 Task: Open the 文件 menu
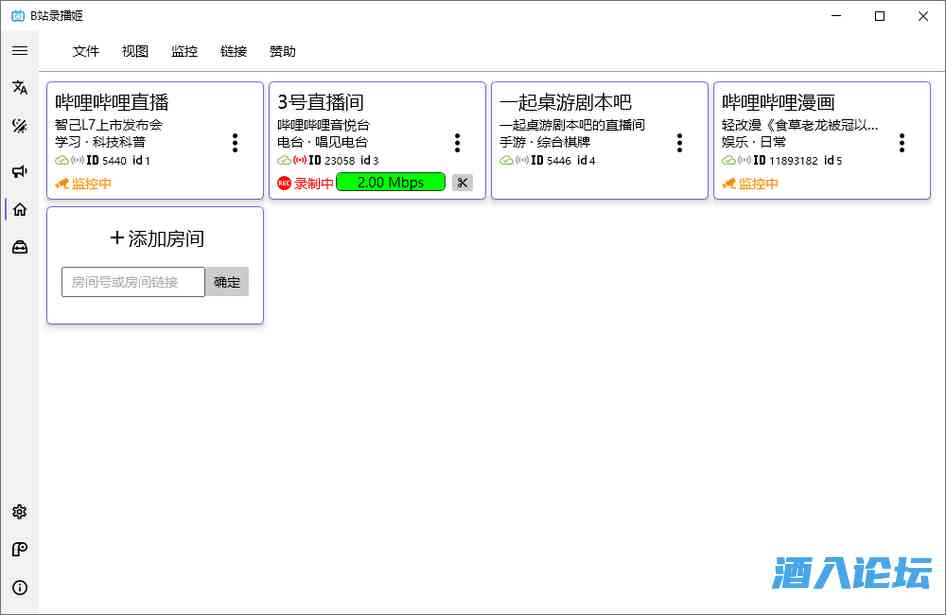tap(86, 51)
